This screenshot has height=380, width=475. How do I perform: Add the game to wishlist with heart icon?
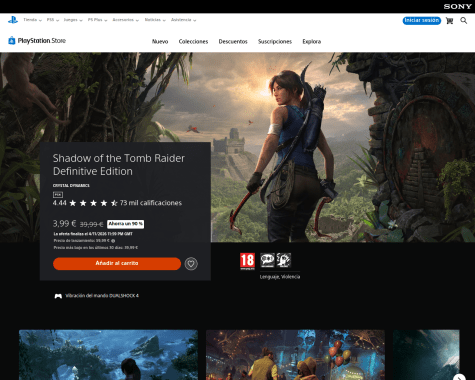191,264
